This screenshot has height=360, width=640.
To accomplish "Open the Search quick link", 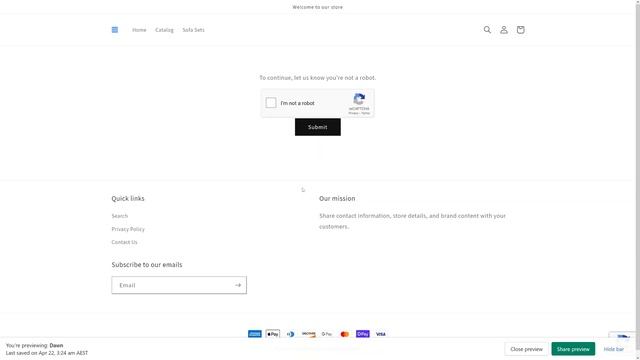I will click(x=120, y=216).
